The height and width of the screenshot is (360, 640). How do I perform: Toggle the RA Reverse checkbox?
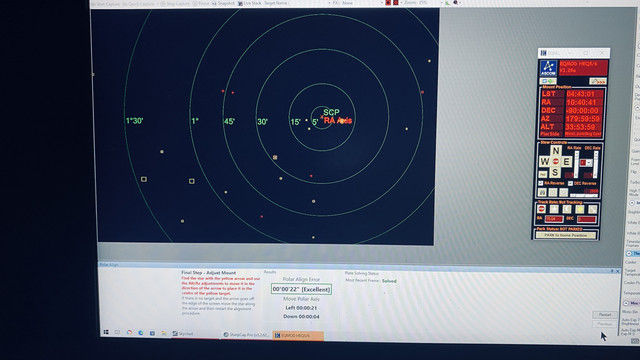pos(540,183)
